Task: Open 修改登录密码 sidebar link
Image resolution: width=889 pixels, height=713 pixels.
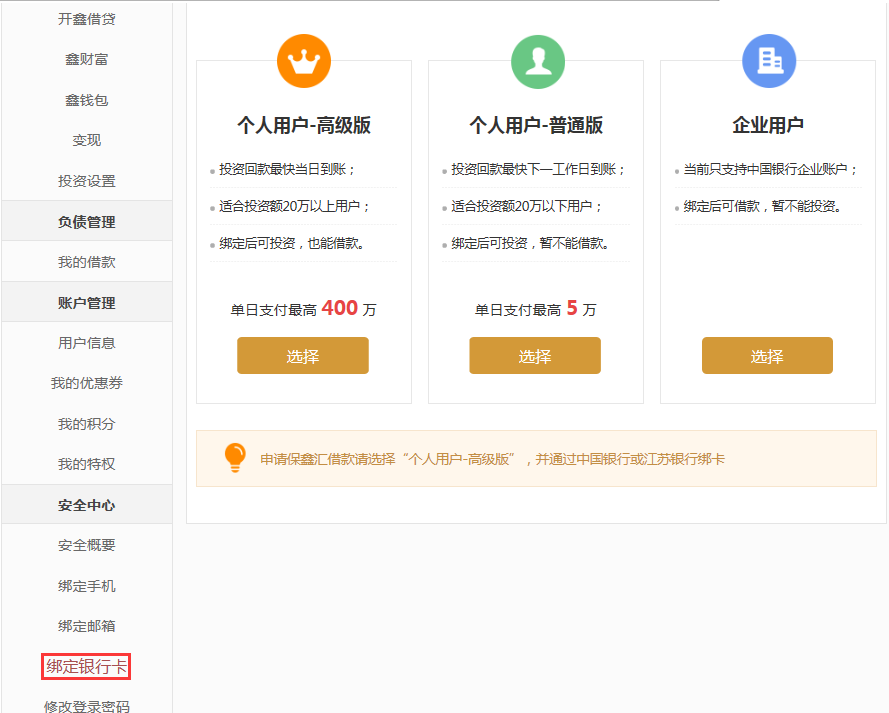Action: point(87,706)
